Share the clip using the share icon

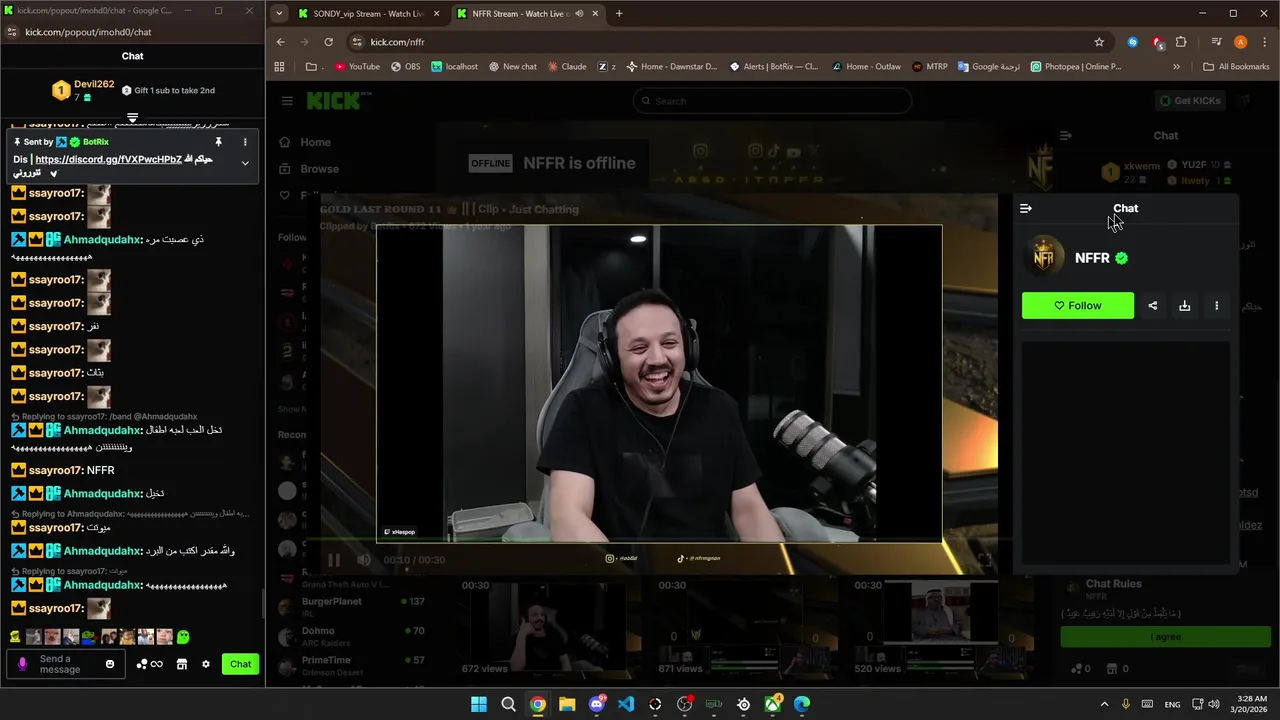click(x=1153, y=306)
